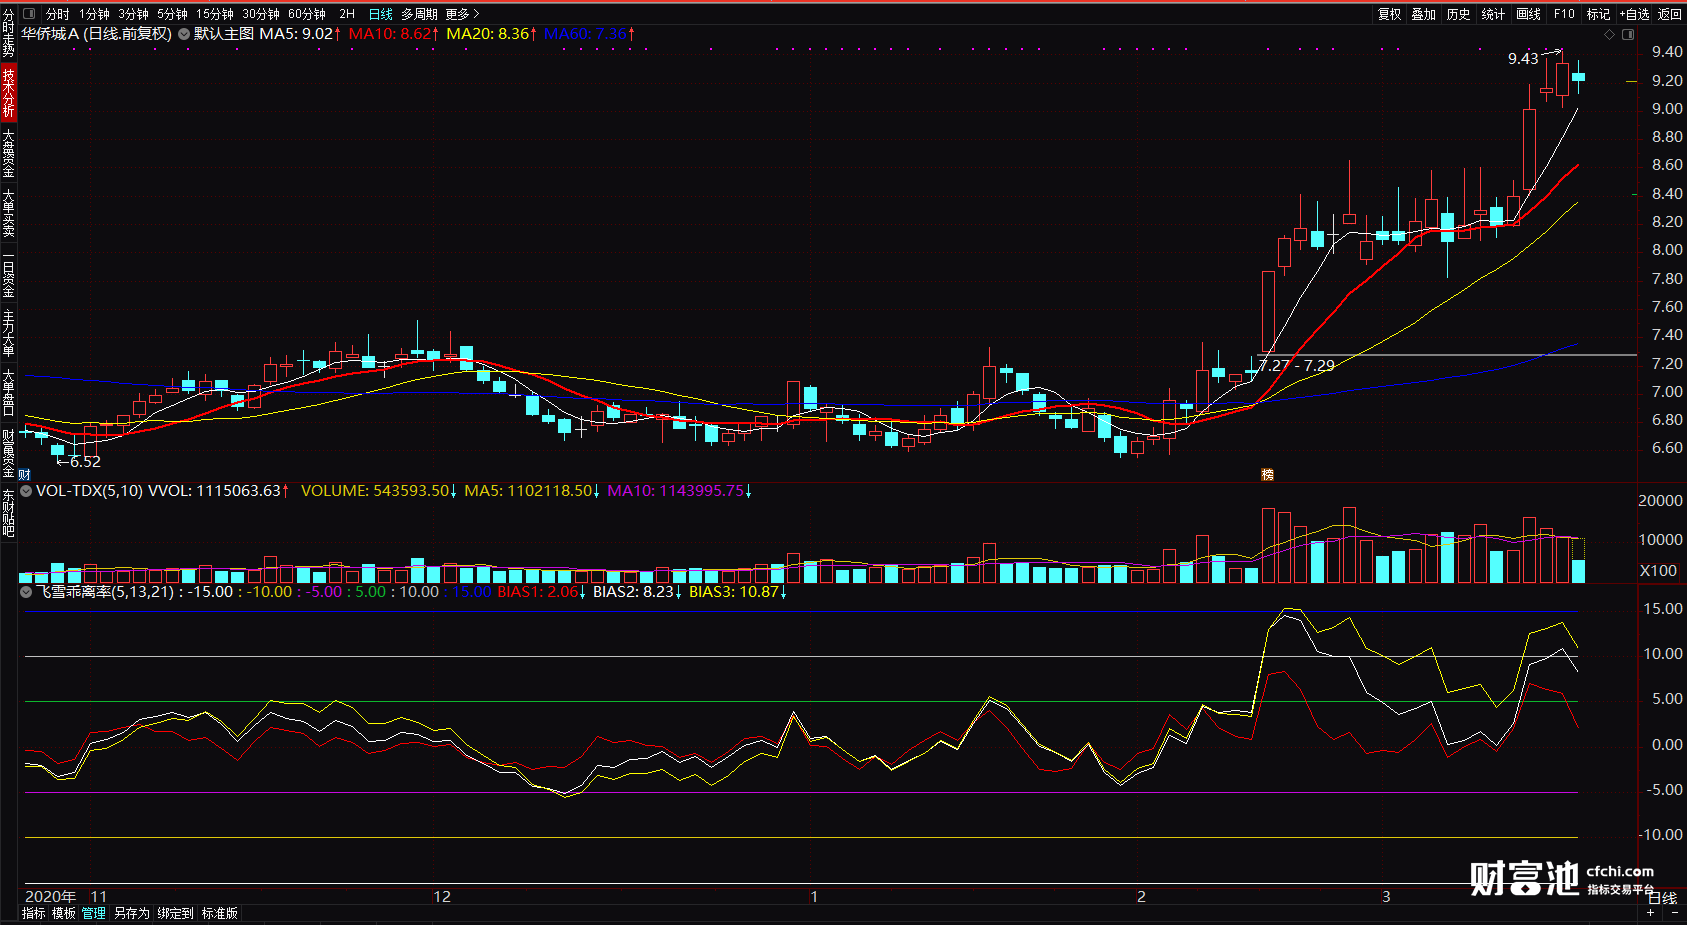Click the 指标 tab at bottom

[x=33, y=913]
